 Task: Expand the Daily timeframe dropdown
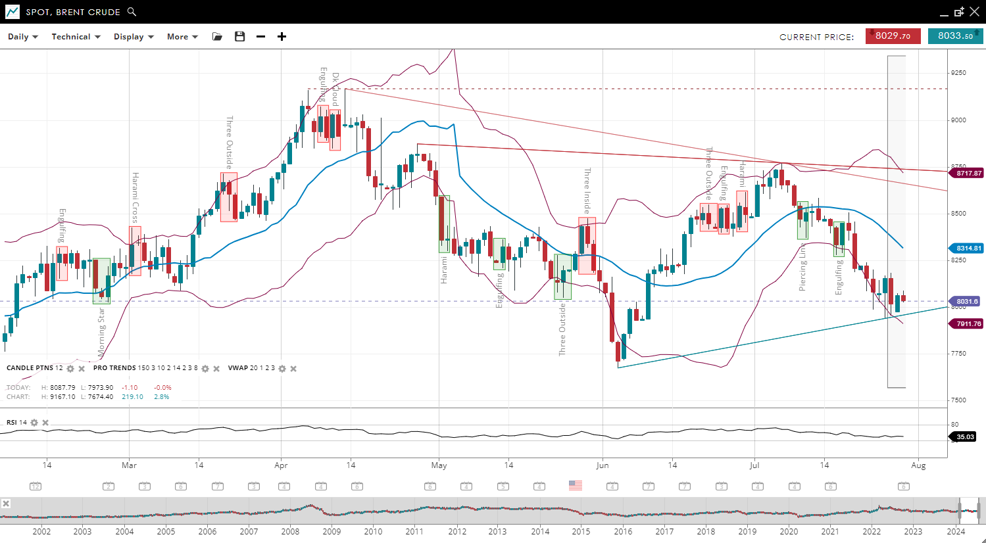(23, 37)
